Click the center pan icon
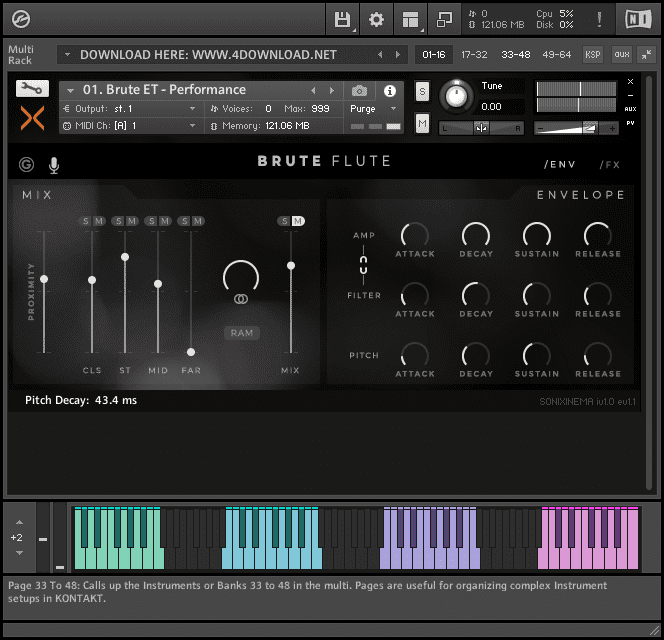664x640 pixels. click(481, 128)
